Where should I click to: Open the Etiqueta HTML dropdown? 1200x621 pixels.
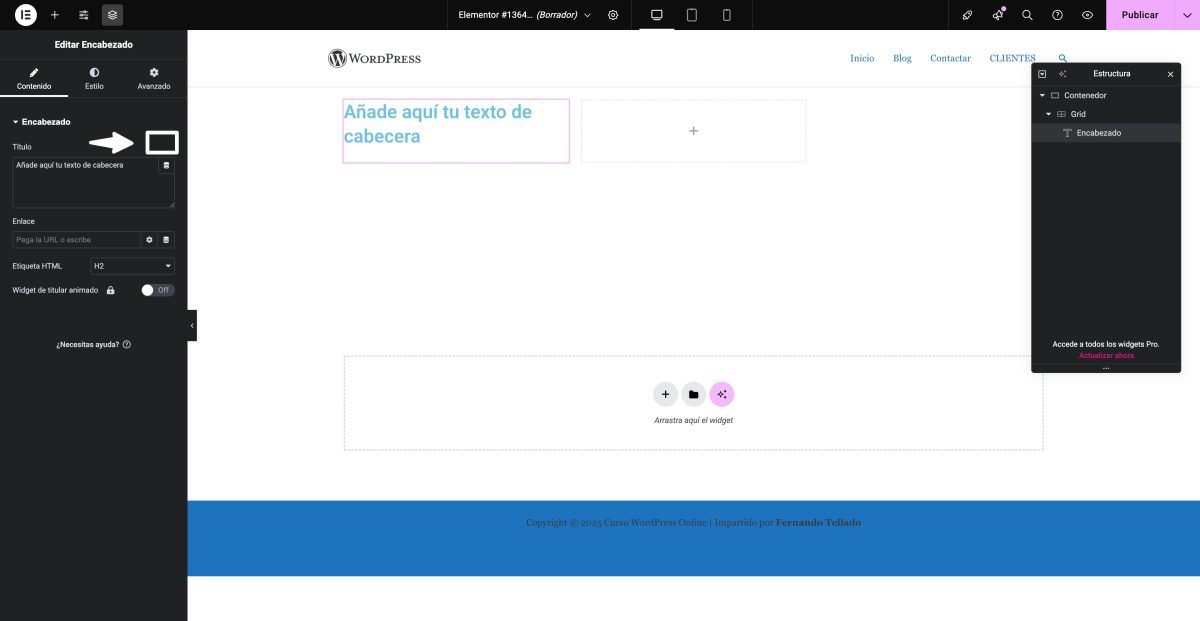tap(131, 266)
